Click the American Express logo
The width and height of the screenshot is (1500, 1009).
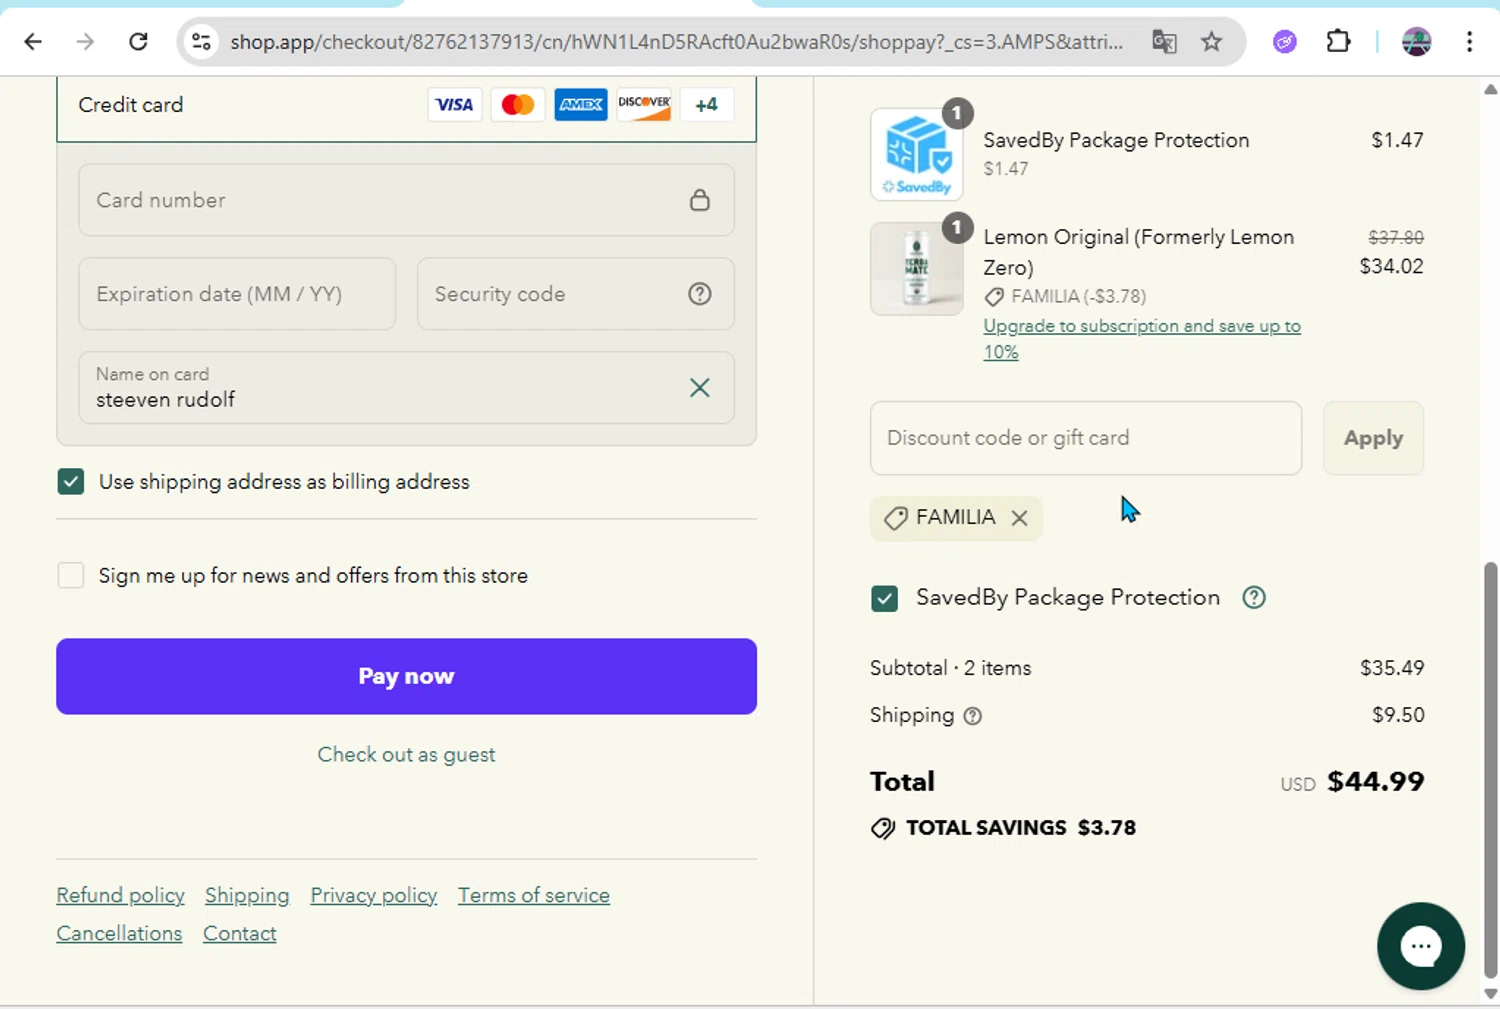581,104
